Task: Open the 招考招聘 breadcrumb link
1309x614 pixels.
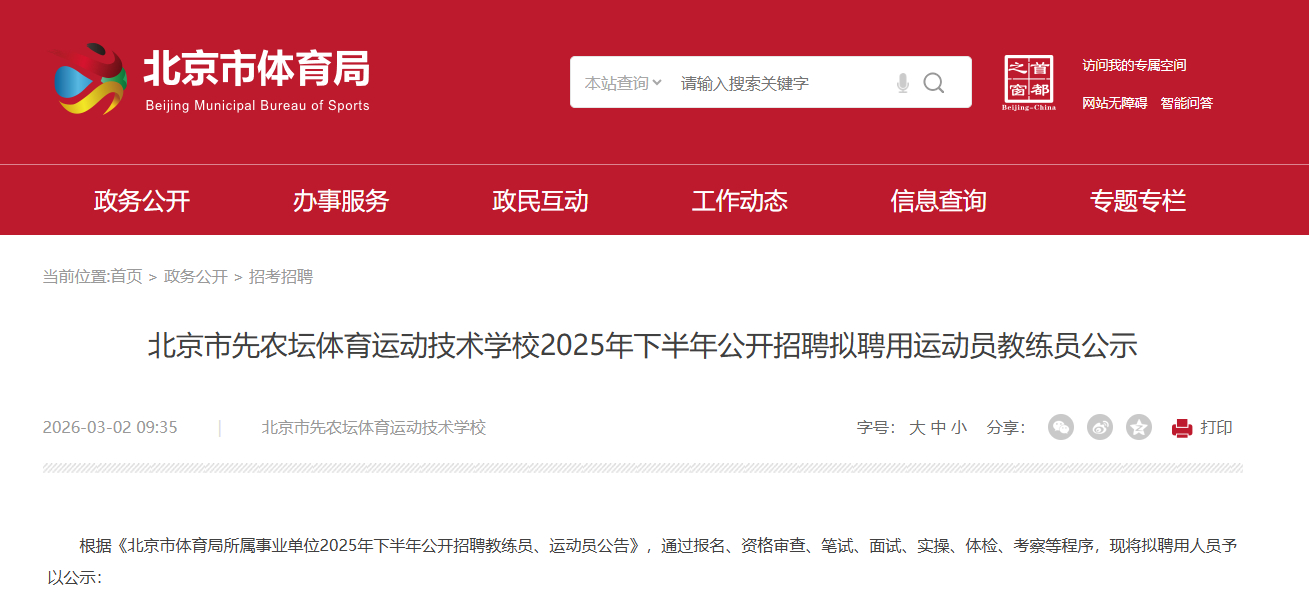Action: pos(281,277)
